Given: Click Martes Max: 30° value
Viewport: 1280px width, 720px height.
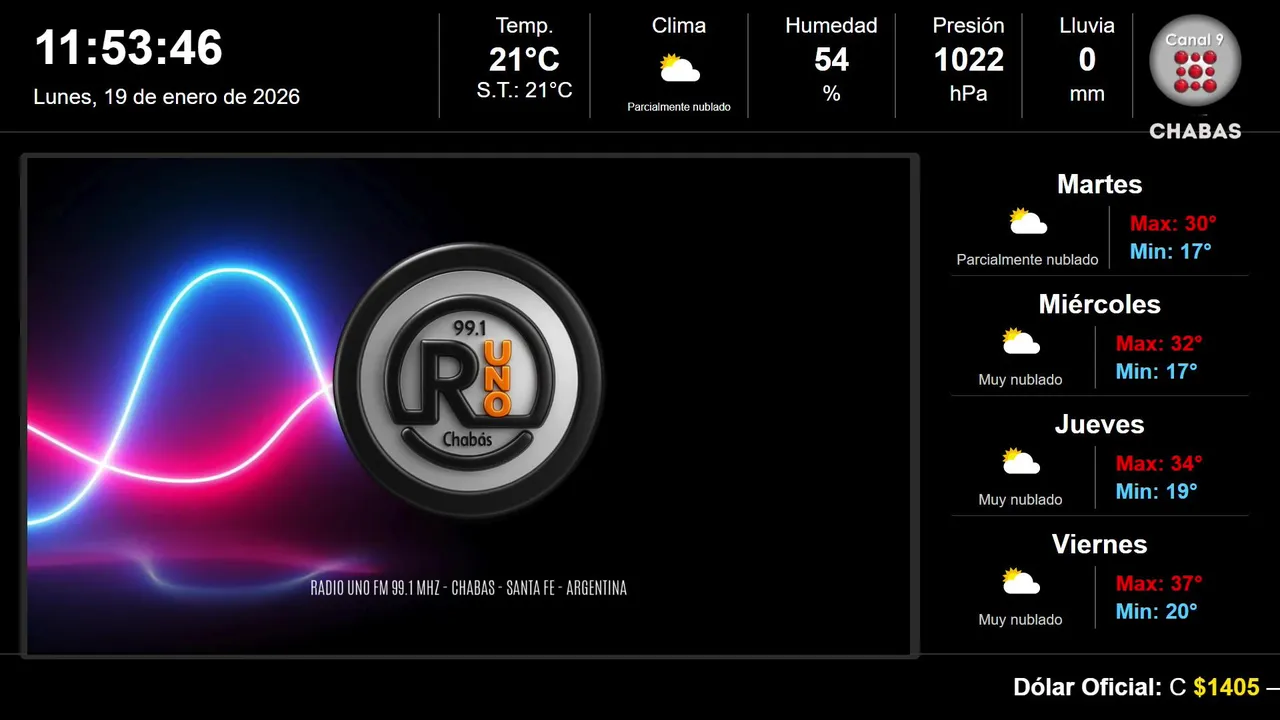Looking at the screenshot, I should coord(1173,224).
